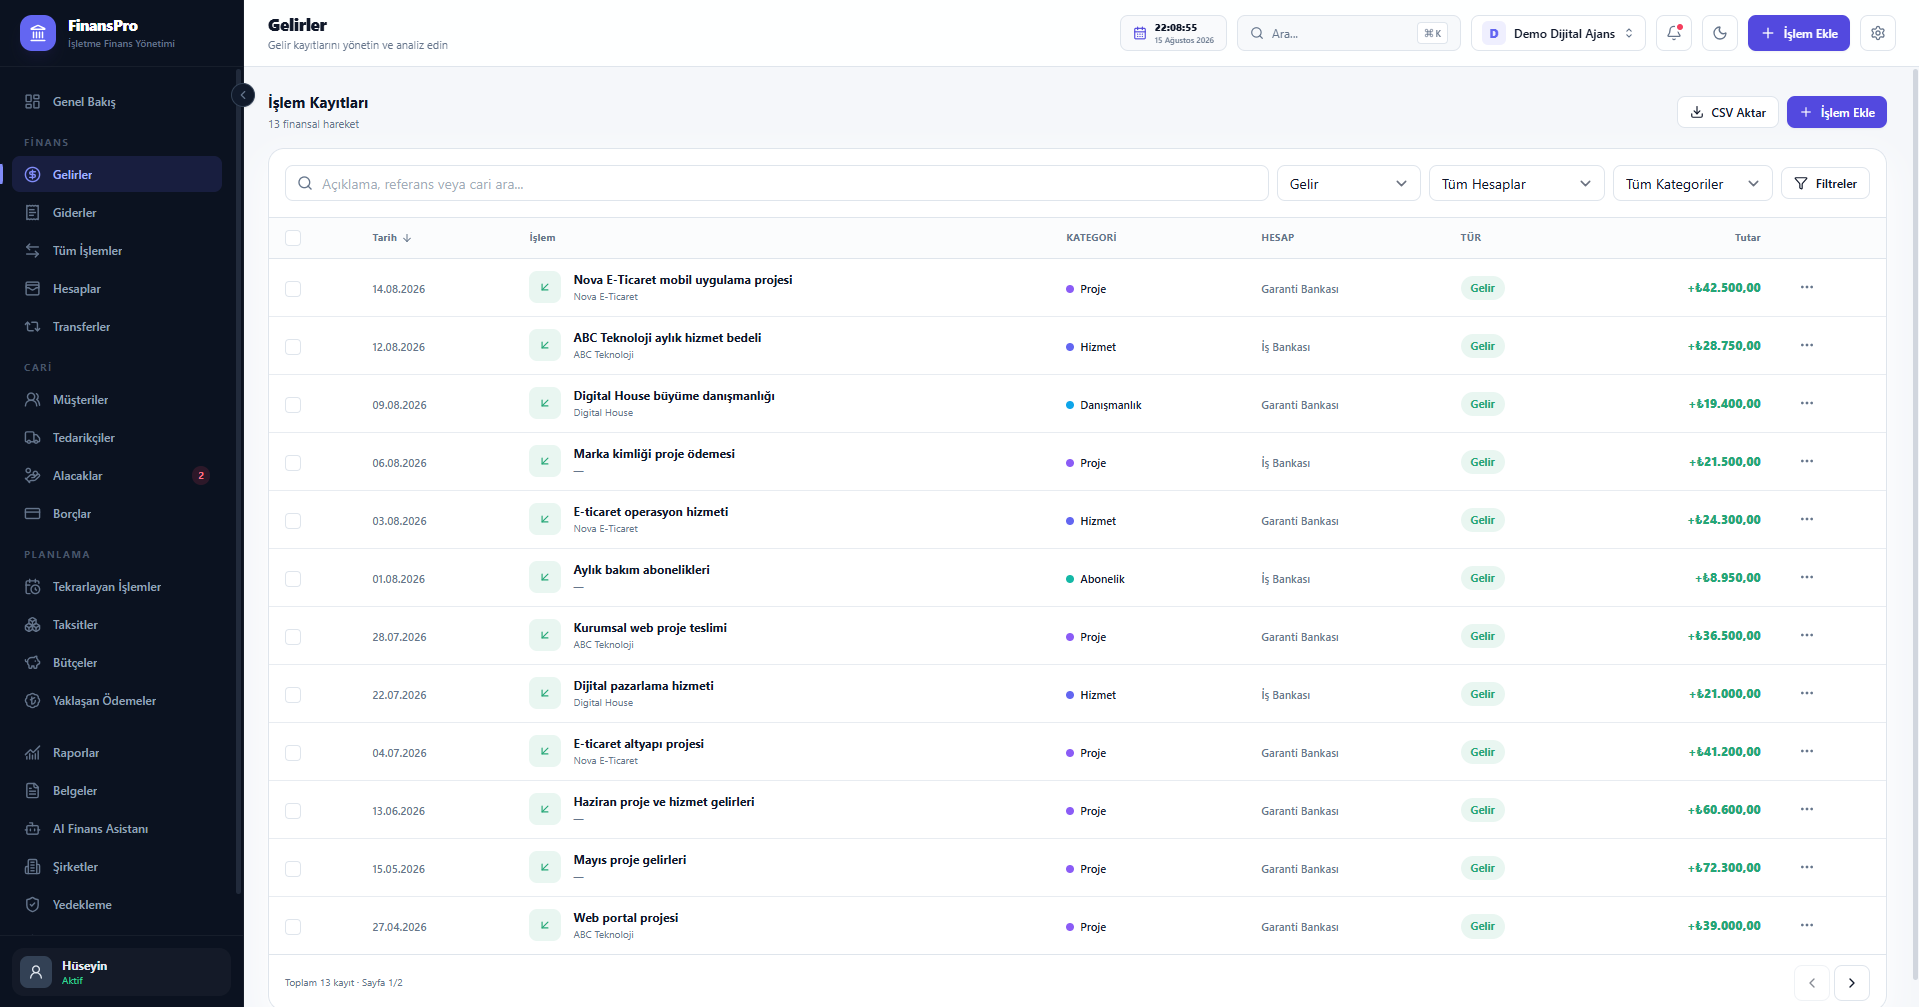The height and width of the screenshot is (1007, 1919).
Task: Click the CSV Aktar button
Action: coord(1728,112)
